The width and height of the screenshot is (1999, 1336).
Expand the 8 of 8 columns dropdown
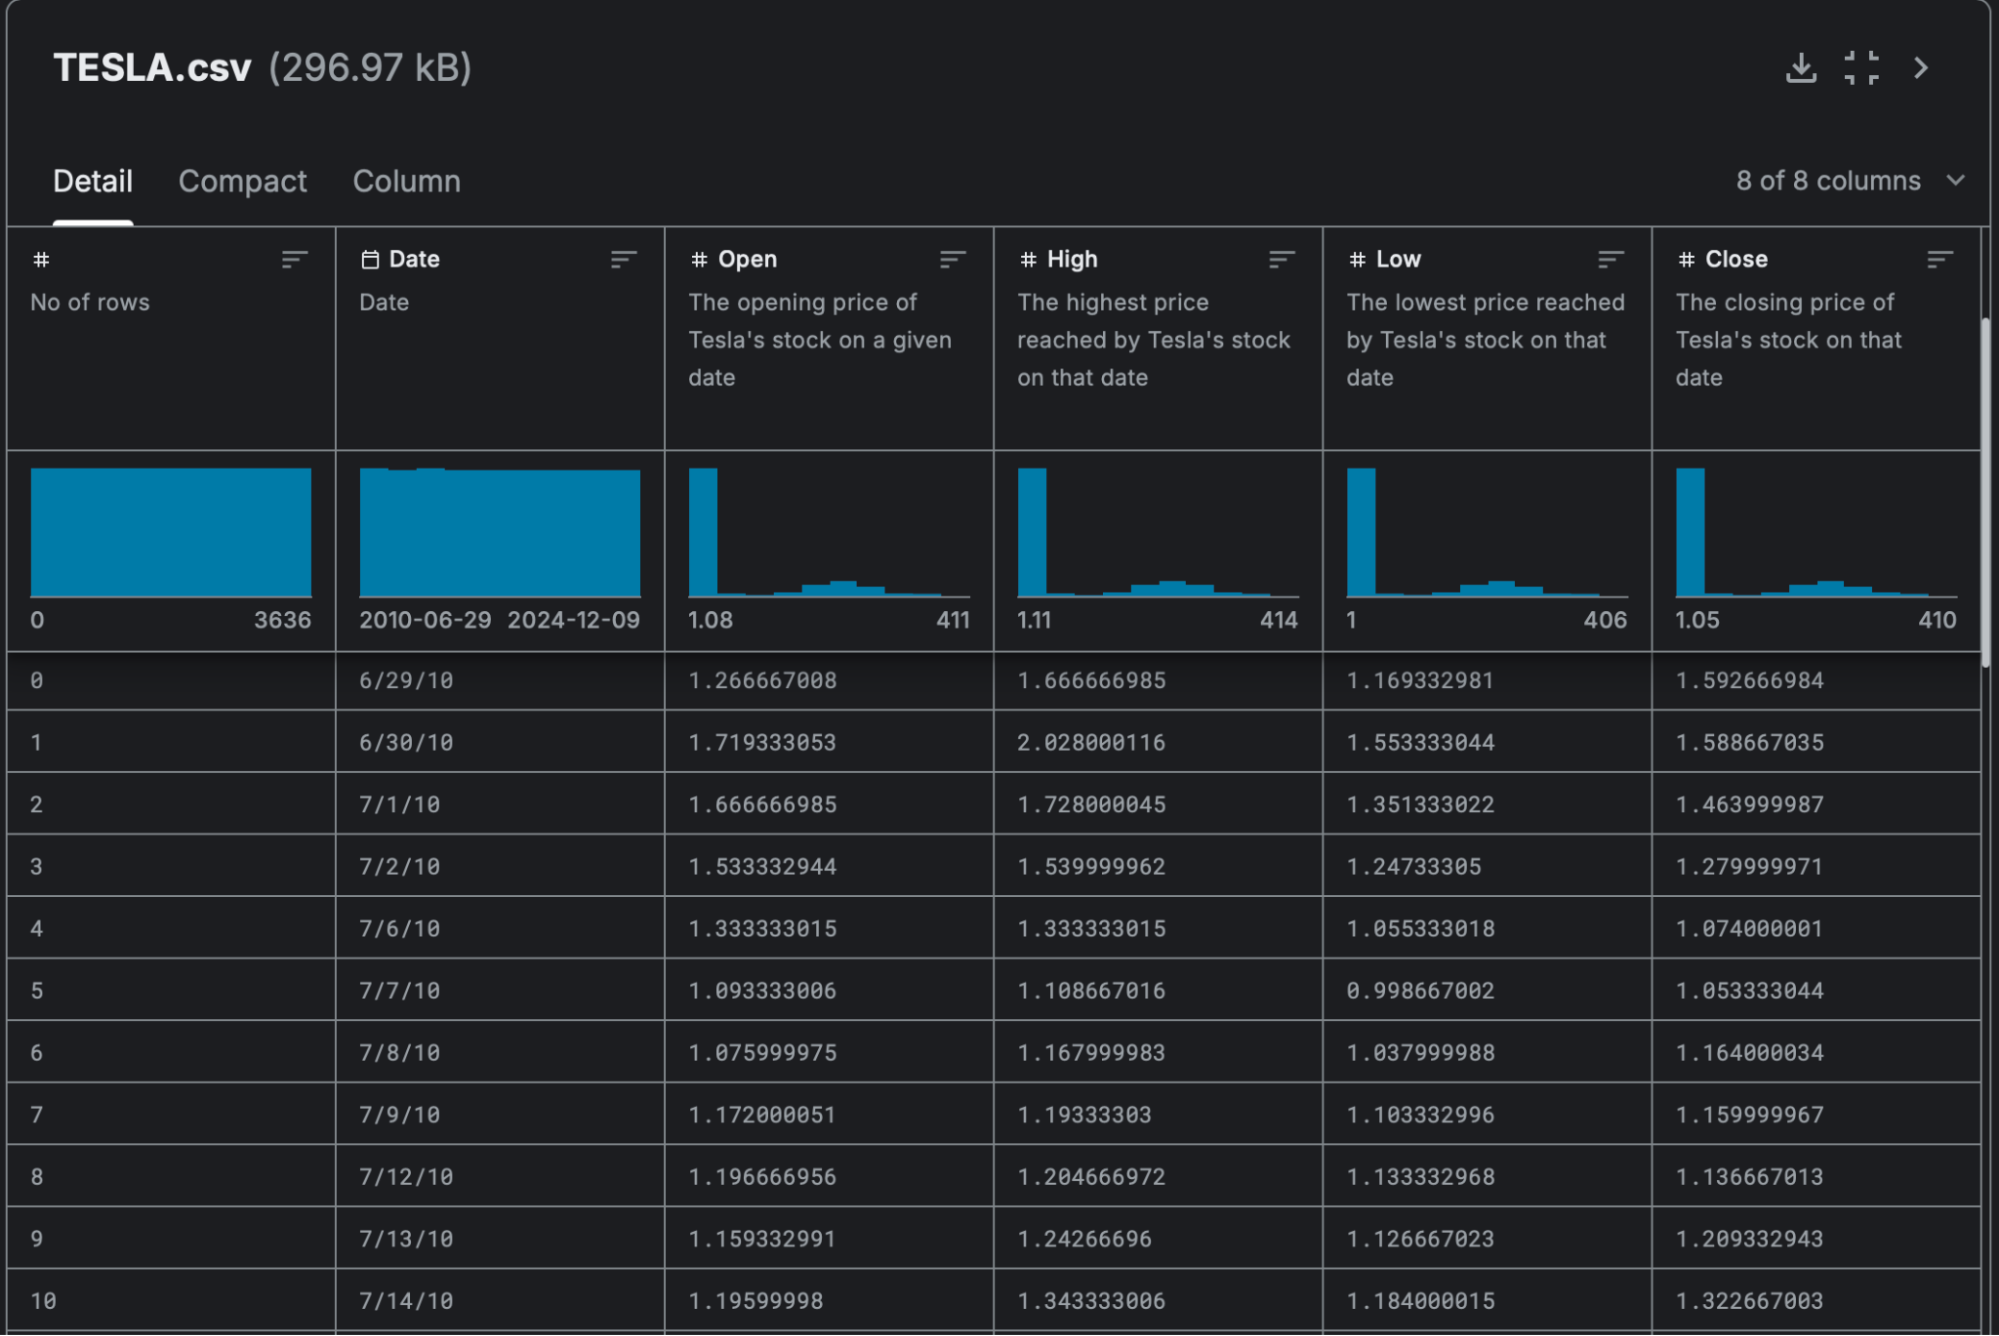pyautogui.click(x=1850, y=181)
